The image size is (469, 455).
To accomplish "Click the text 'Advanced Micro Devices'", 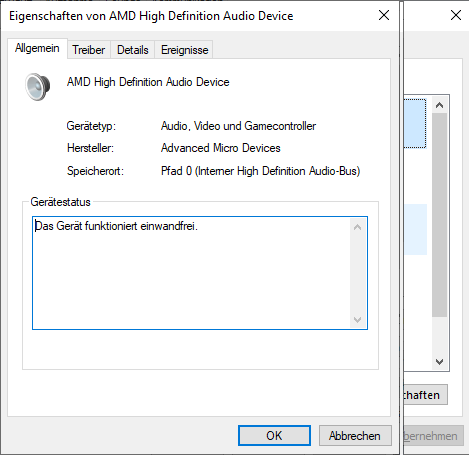I will (221, 148).
